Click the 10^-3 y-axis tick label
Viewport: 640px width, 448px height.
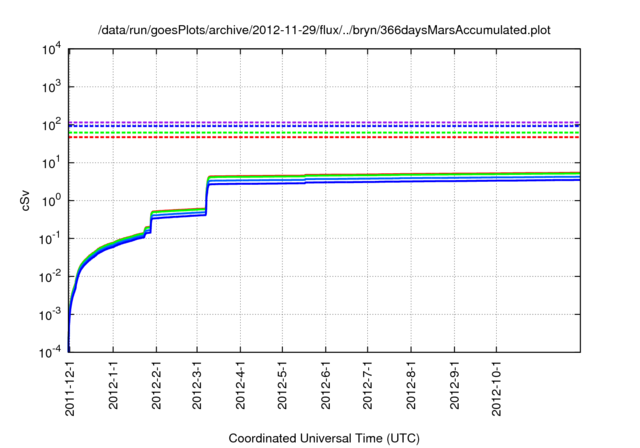click(50, 315)
